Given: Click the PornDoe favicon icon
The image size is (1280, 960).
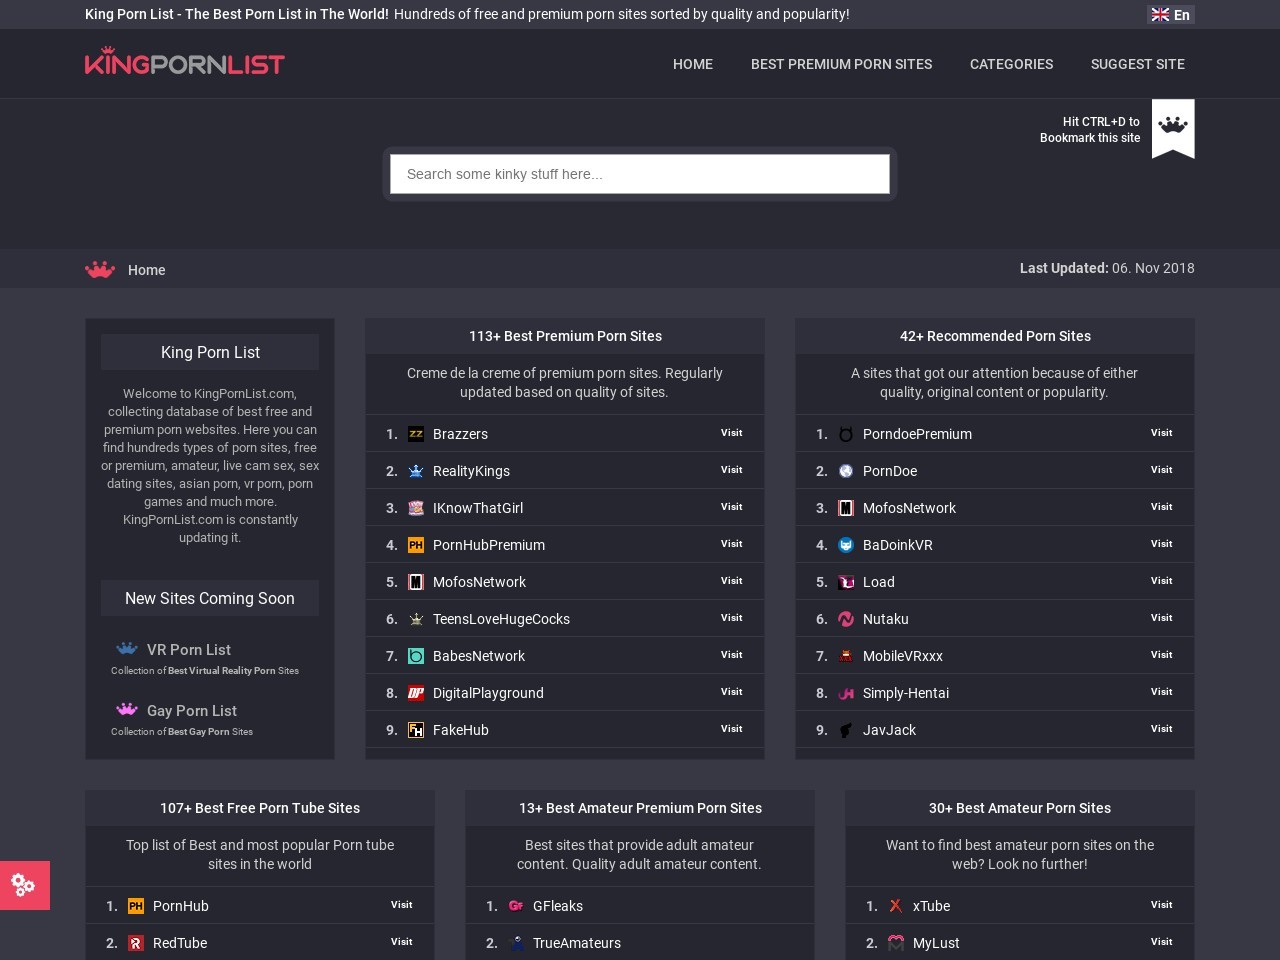Looking at the screenshot, I should (x=846, y=471).
